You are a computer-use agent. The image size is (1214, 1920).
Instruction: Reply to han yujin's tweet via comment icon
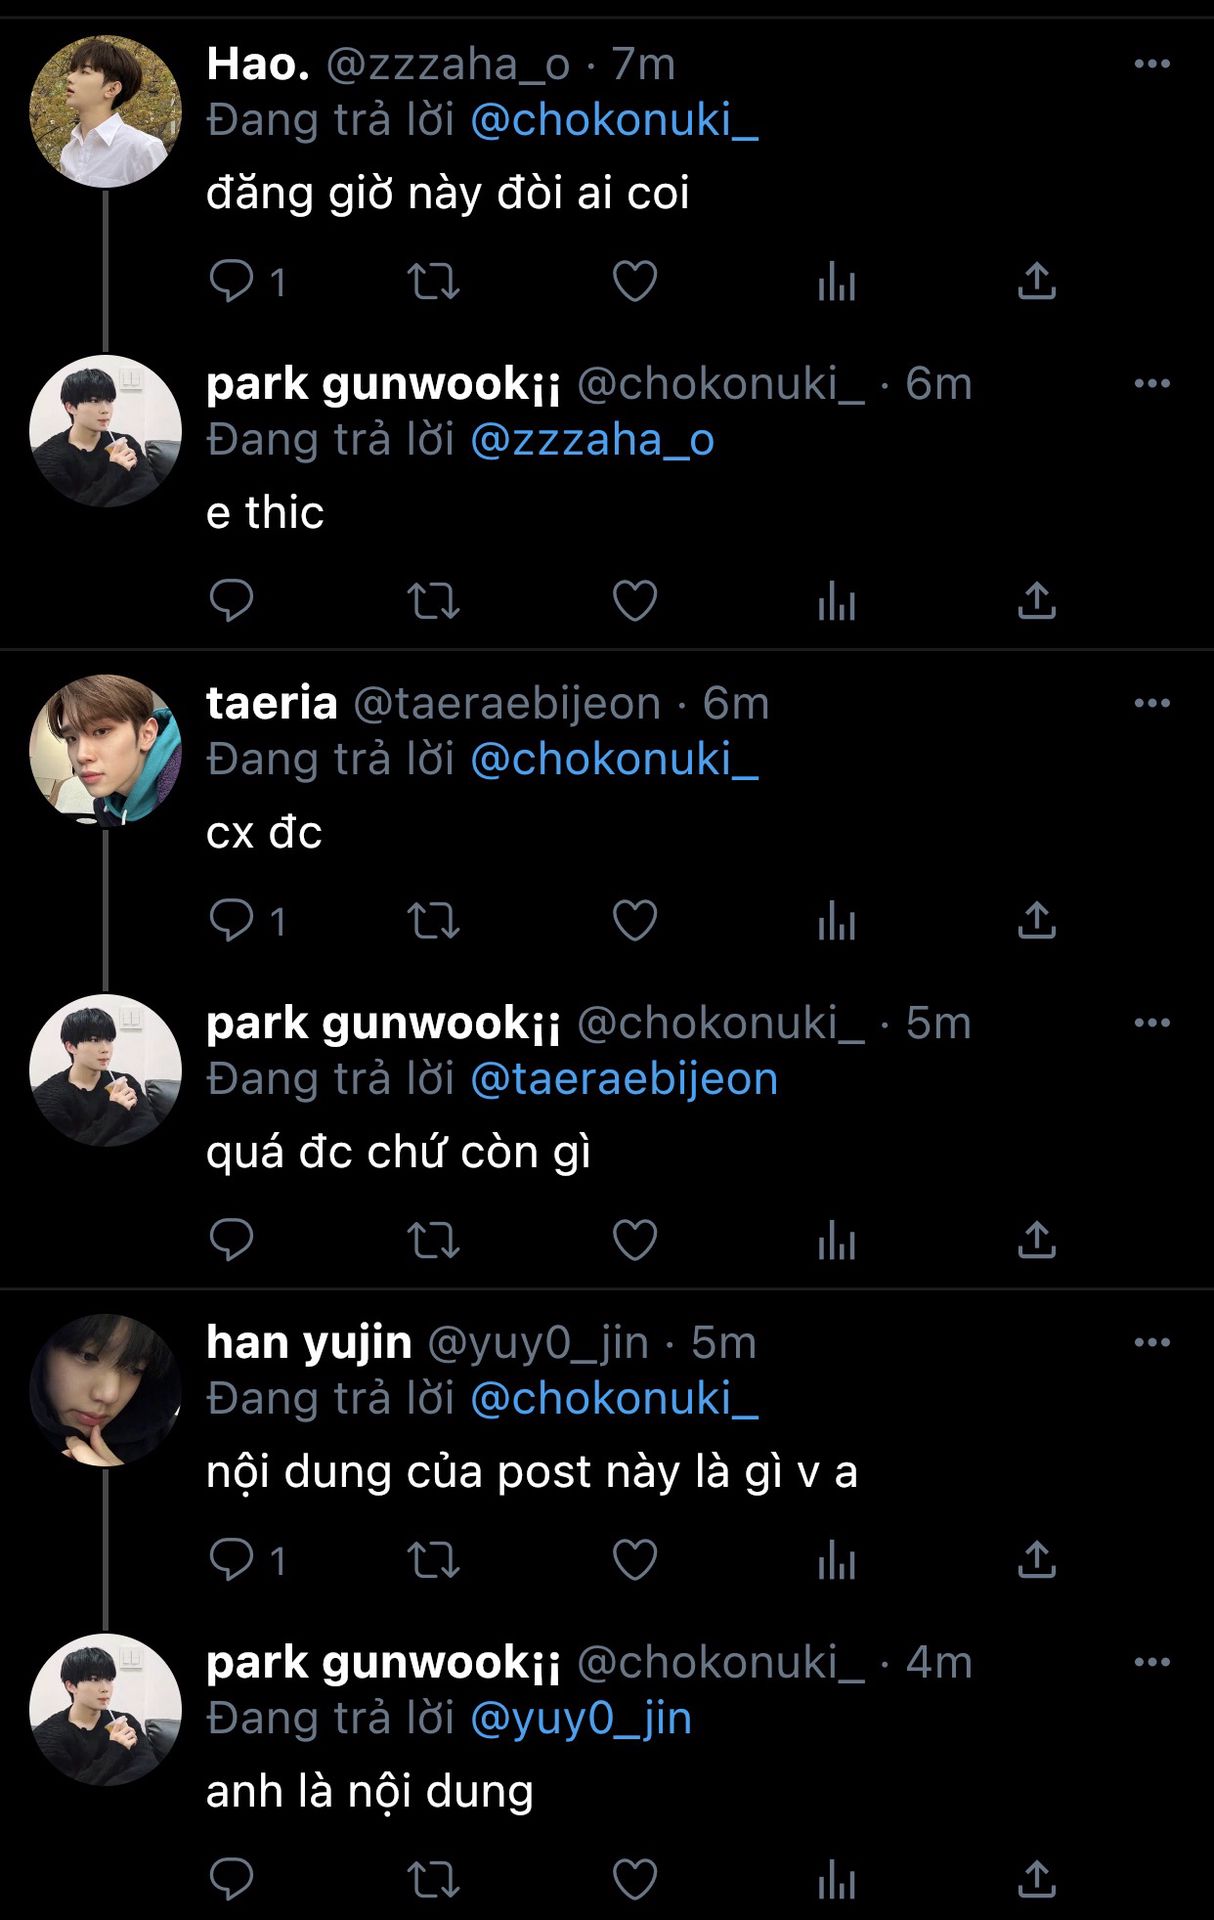coord(231,1560)
